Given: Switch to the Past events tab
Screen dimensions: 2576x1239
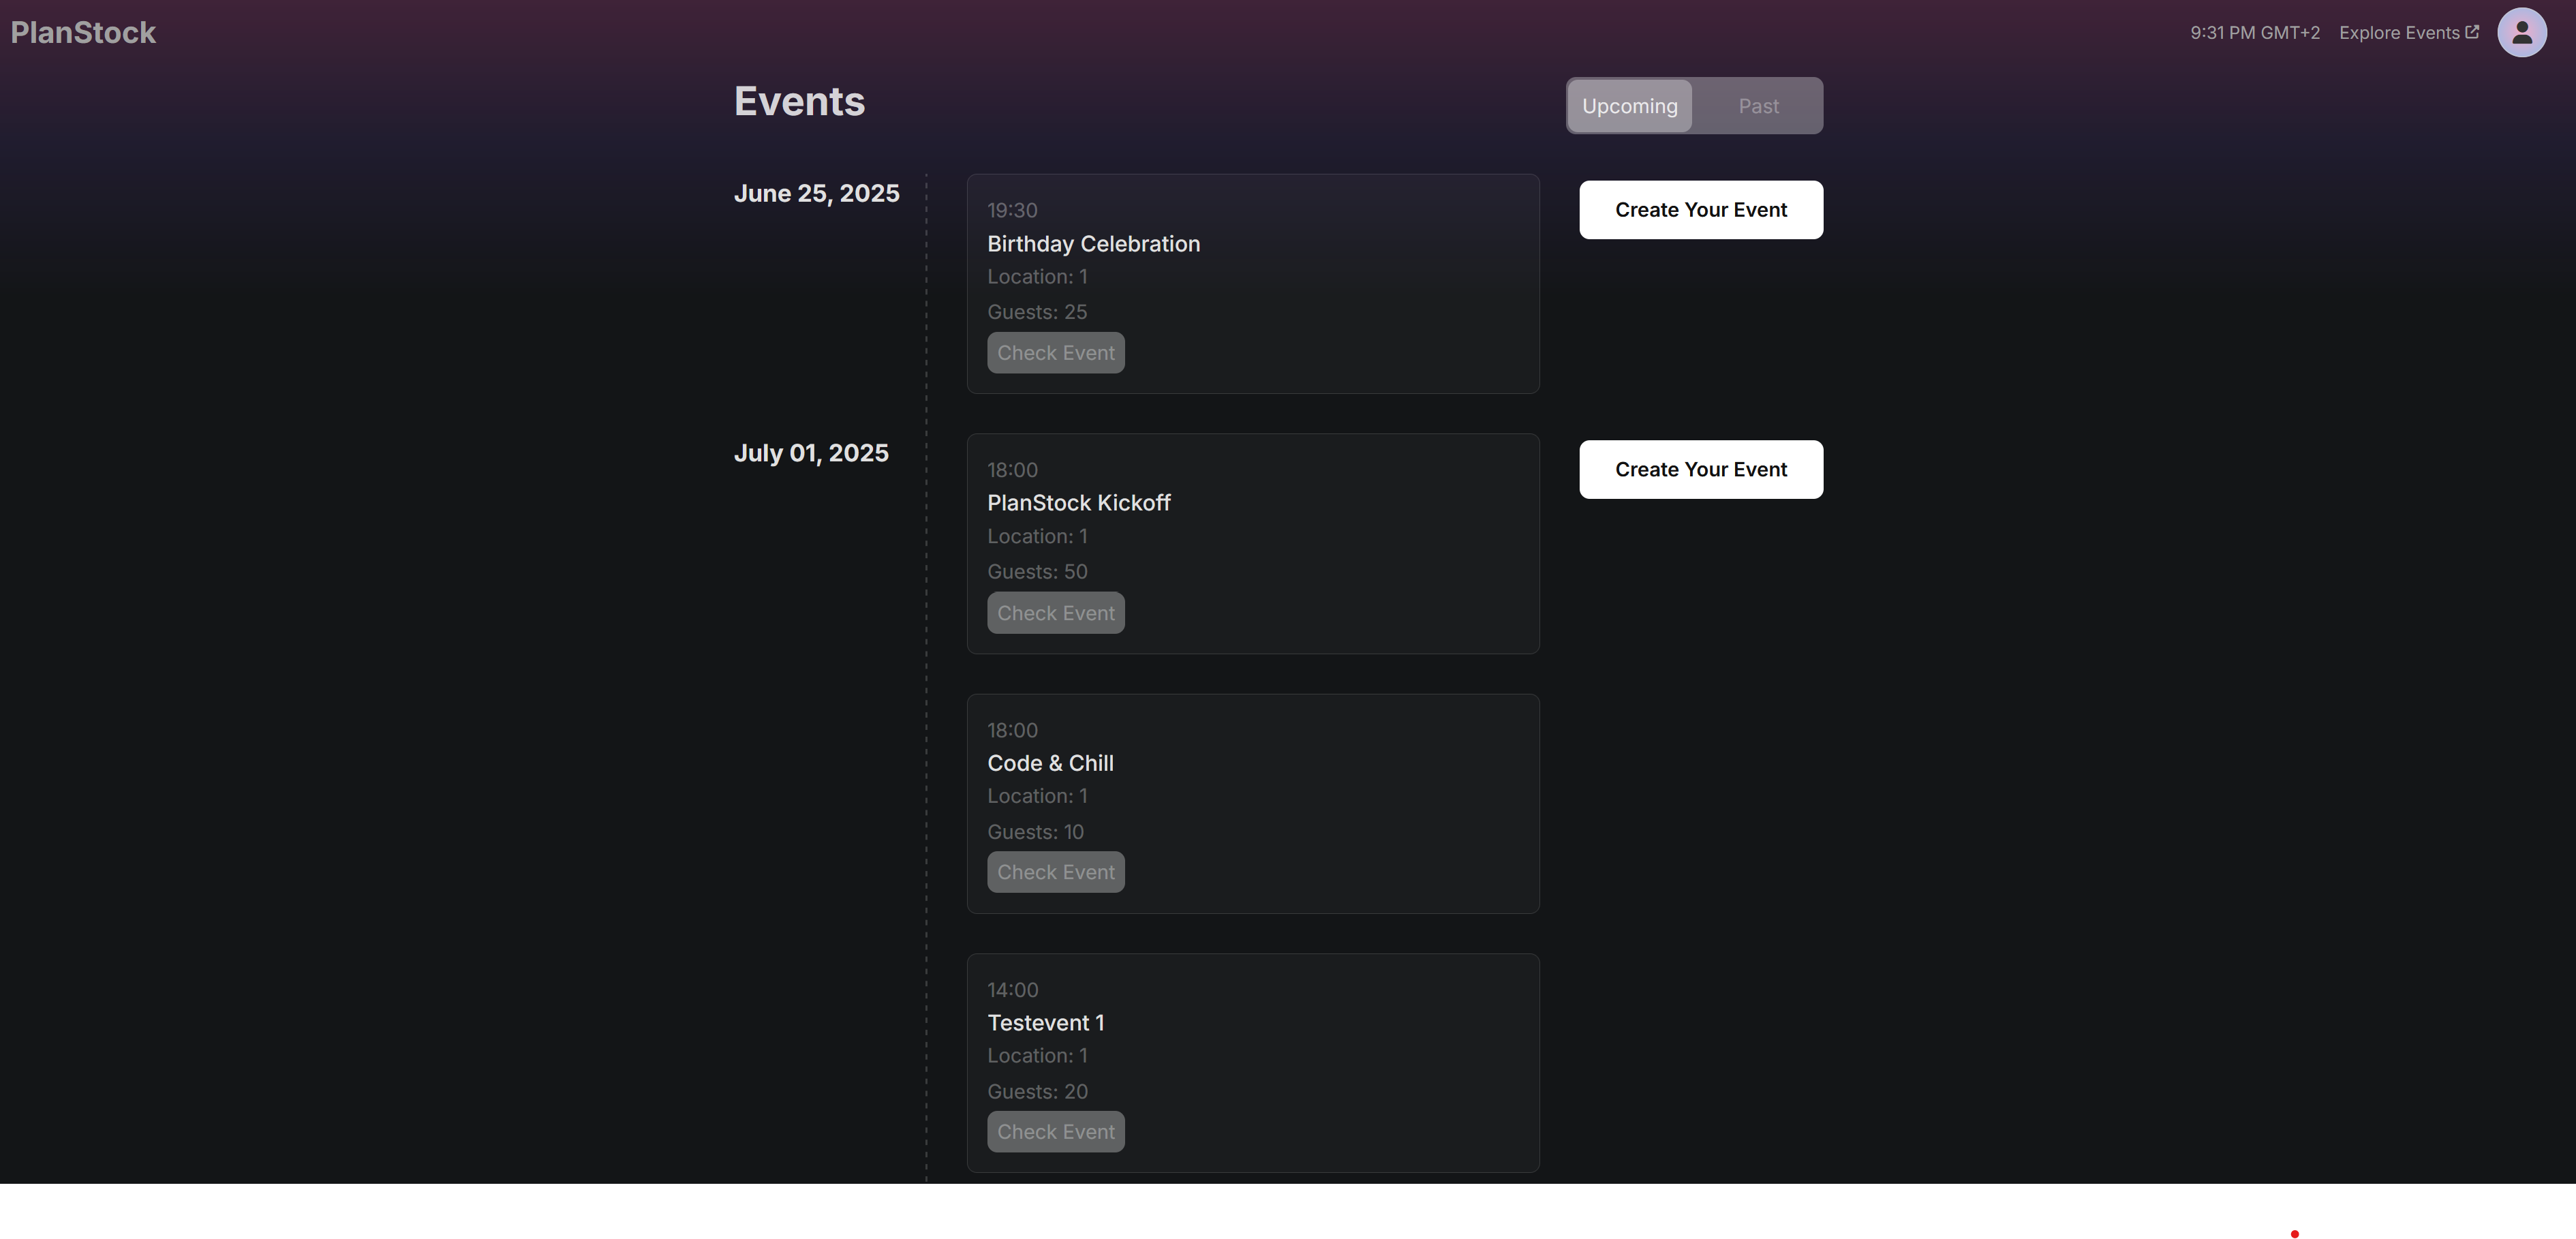Looking at the screenshot, I should (1758, 105).
